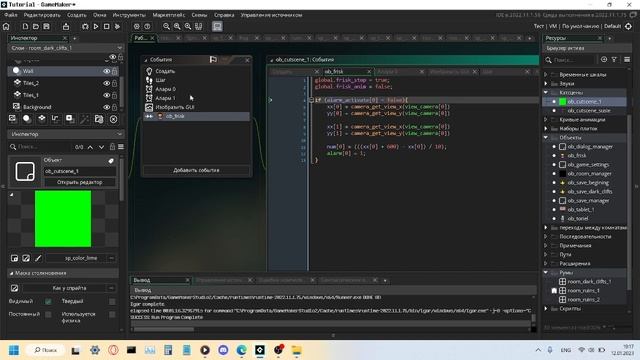Reset workspace zoom
Screen dimensions: 640x360
[x=177, y=27]
